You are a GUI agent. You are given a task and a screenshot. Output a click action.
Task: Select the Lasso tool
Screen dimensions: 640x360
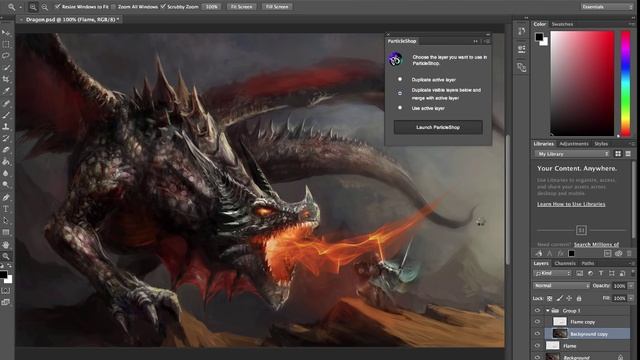[x=6, y=56]
